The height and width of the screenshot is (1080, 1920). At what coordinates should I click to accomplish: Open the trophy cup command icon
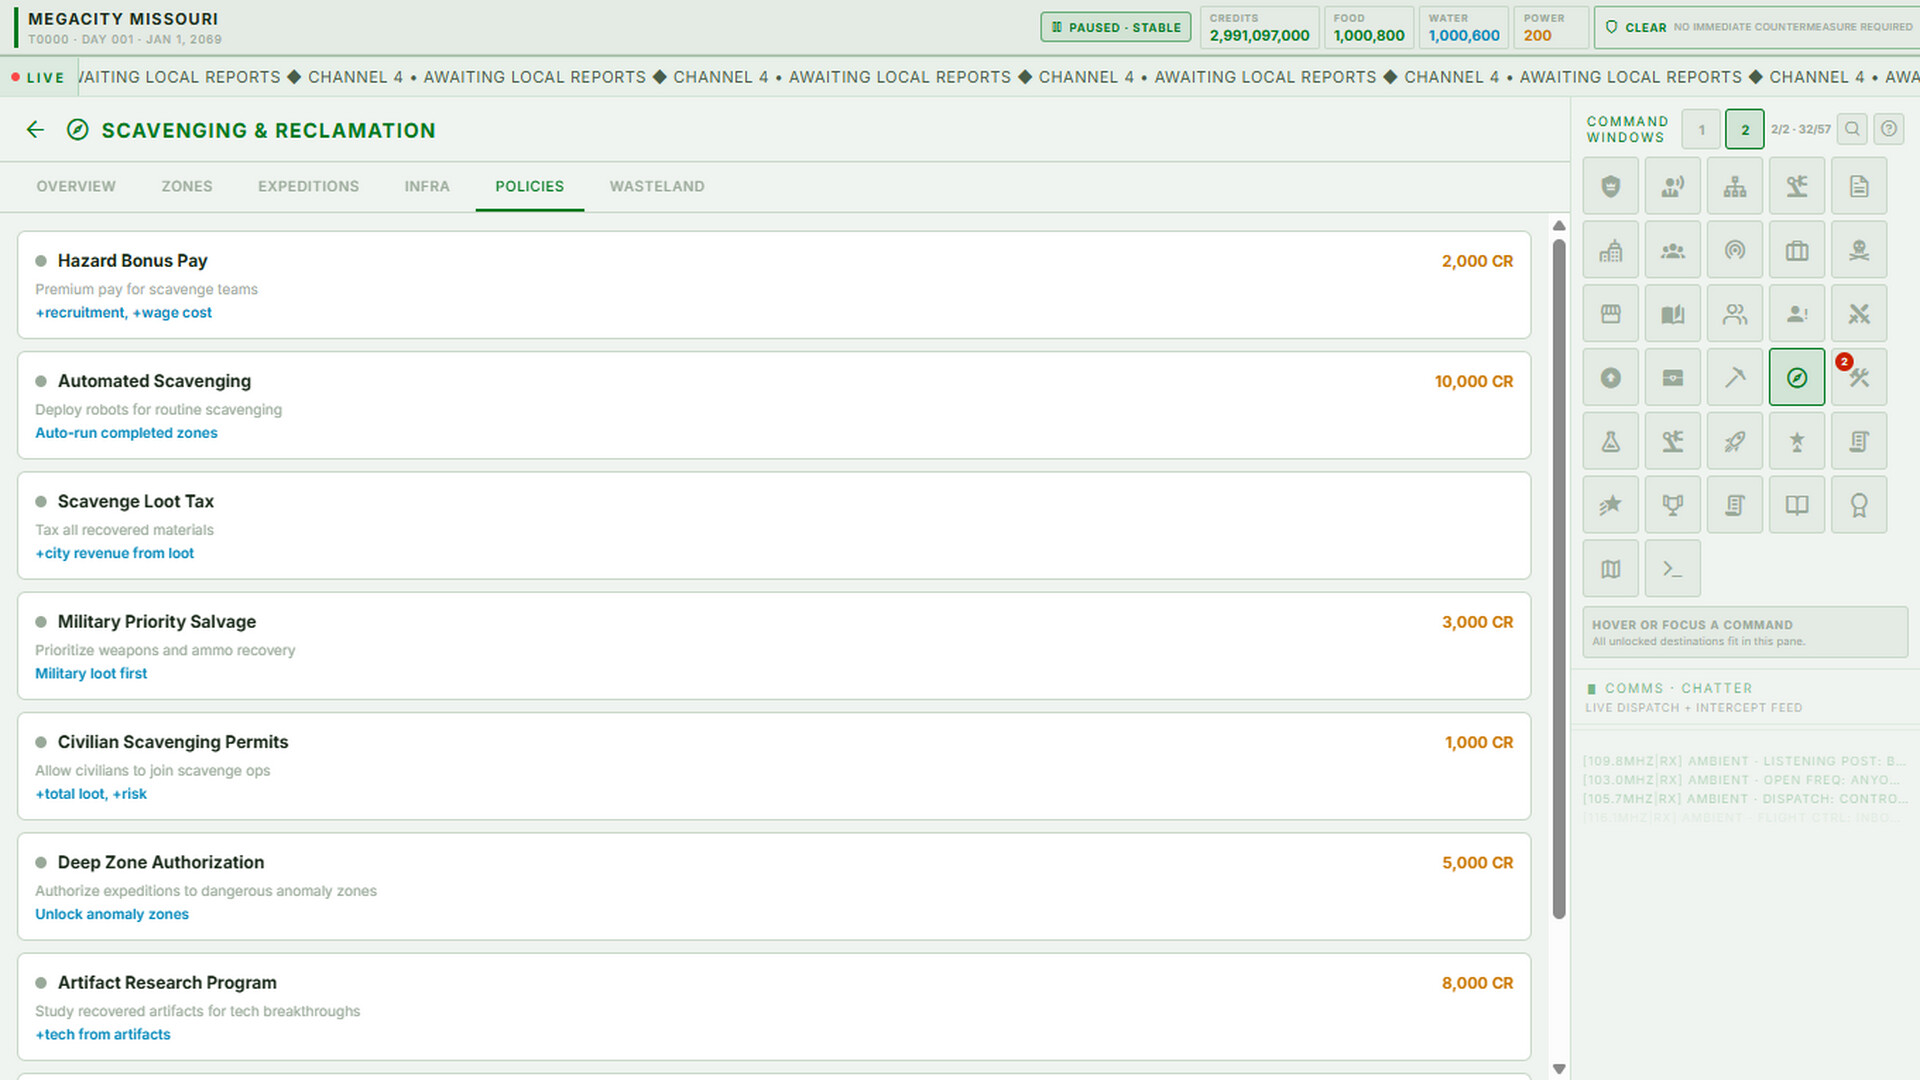click(1672, 506)
